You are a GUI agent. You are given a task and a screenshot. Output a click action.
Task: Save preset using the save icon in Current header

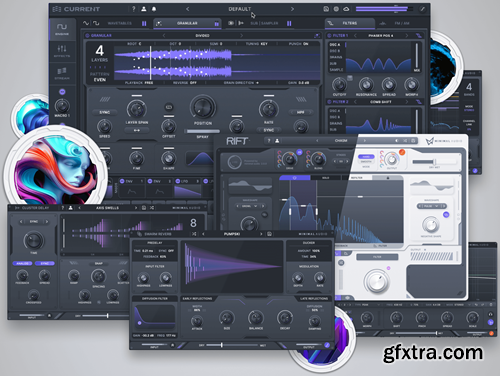[326, 9]
